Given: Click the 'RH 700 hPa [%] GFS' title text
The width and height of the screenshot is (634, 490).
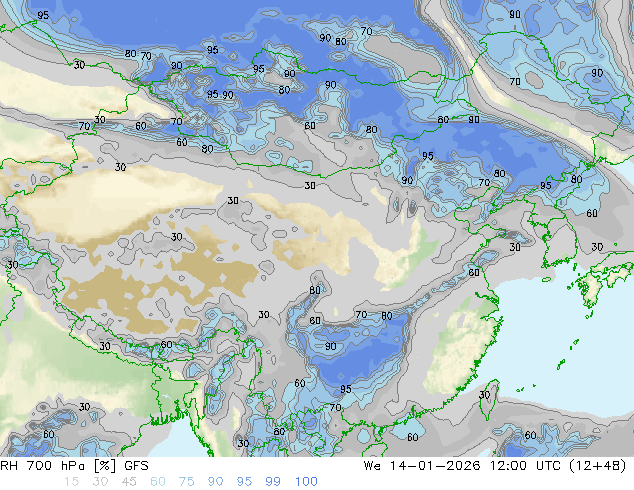Looking at the screenshot, I should coord(74,466).
